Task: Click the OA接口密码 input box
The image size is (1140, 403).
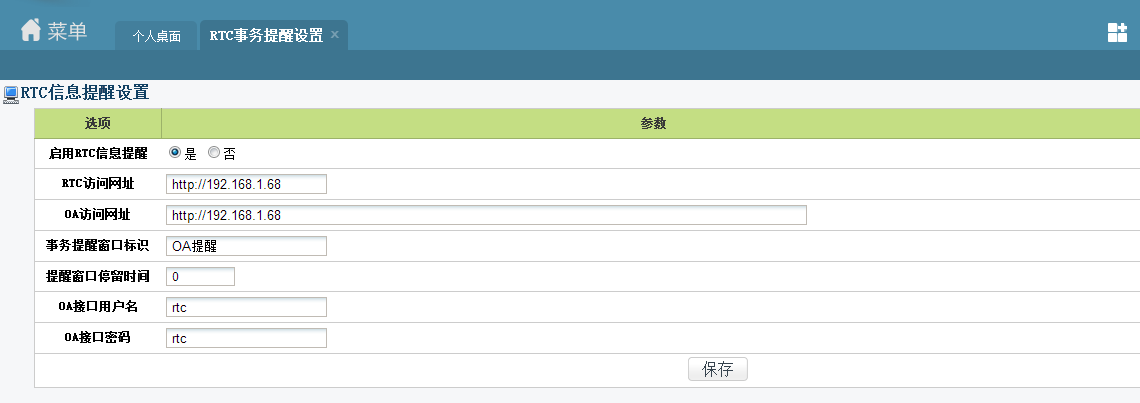Action: (x=246, y=338)
